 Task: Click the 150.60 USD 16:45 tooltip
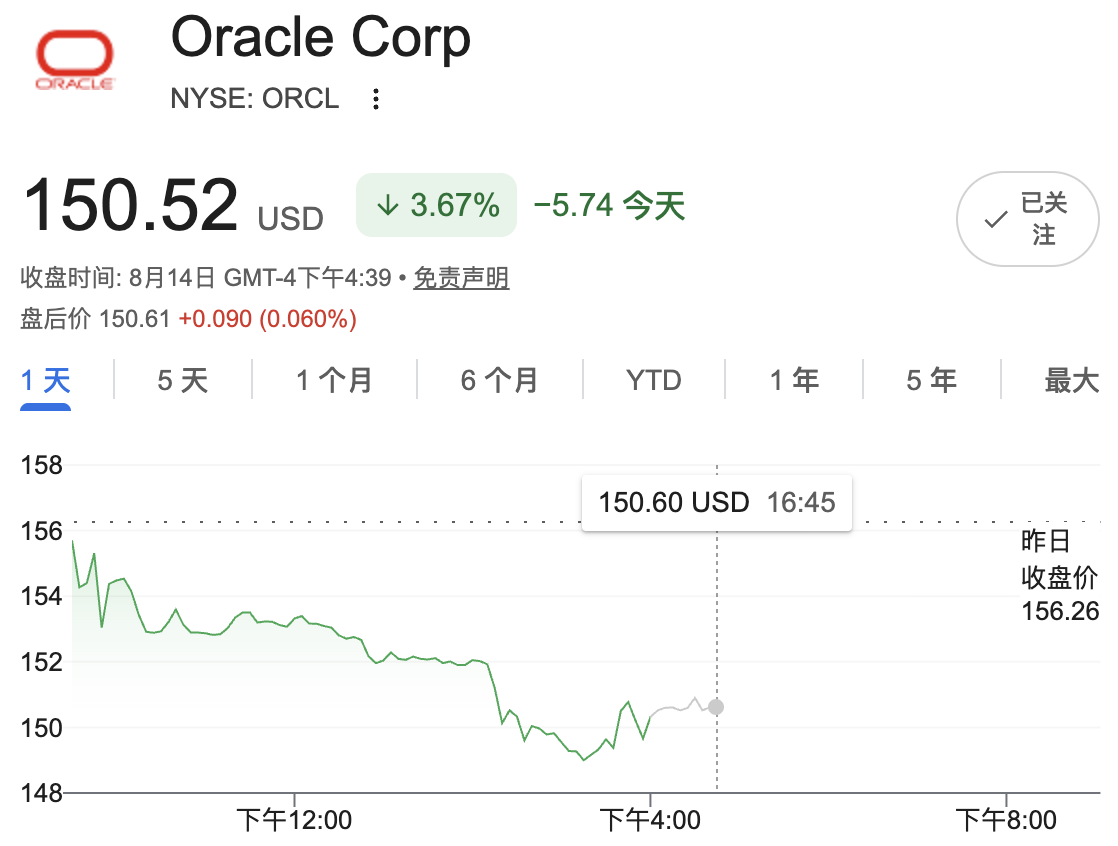pyautogui.click(x=717, y=503)
